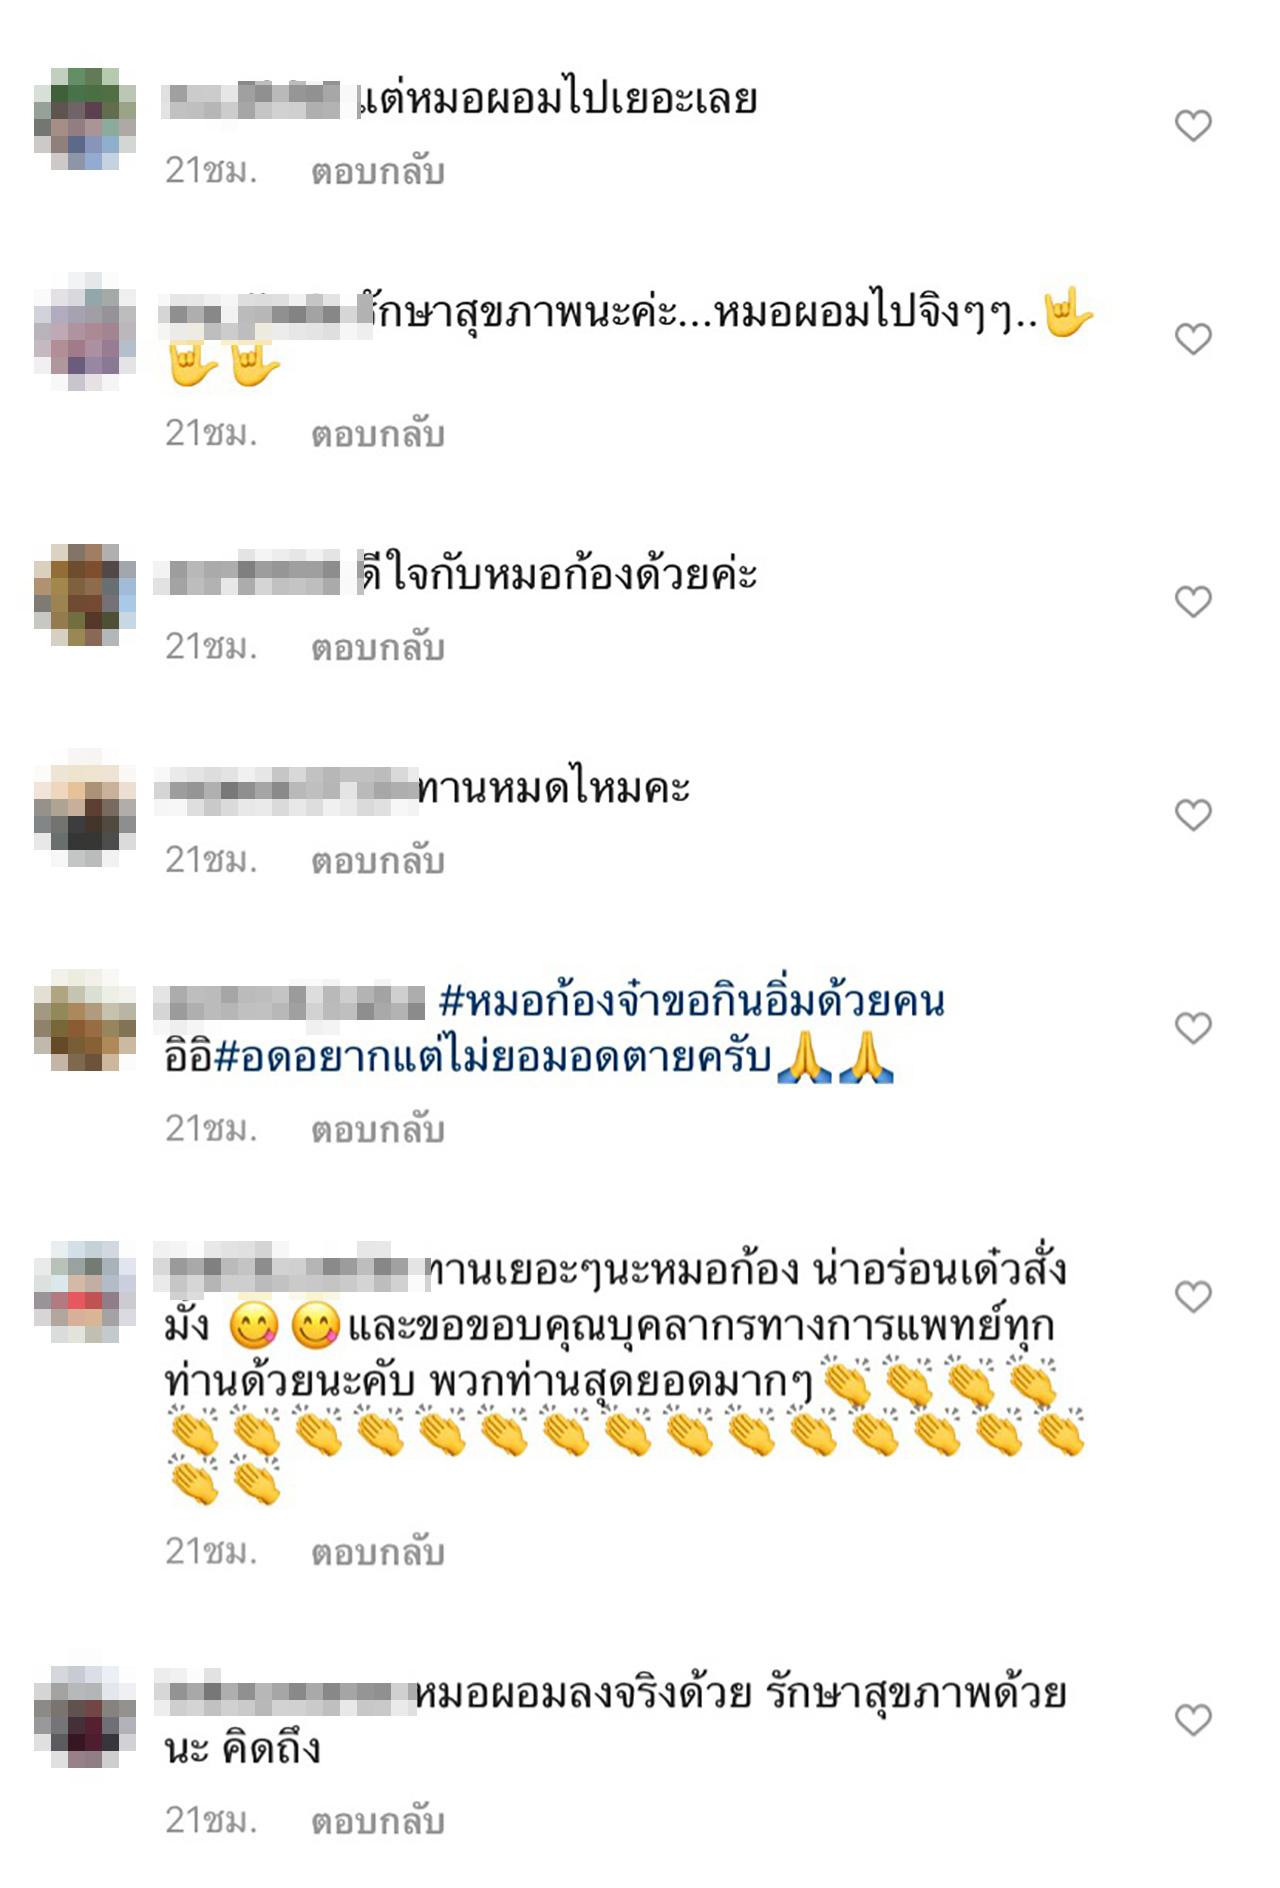This screenshot has width=1280, height=1888.
Task: Reply to the last comment 'หมอผอมลงจริงด้วย'
Action: tap(377, 1822)
